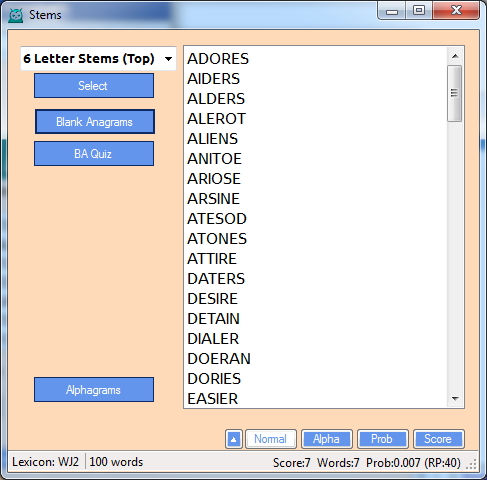Screen dimensions: 487x480
Task: Click the Select button
Action: point(94,86)
